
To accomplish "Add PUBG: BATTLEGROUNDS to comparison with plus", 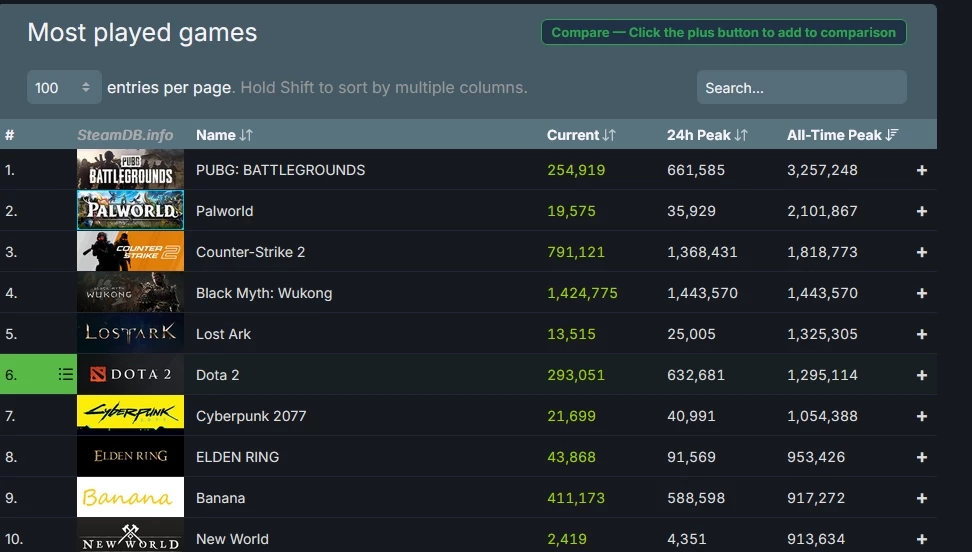I will 921,170.
